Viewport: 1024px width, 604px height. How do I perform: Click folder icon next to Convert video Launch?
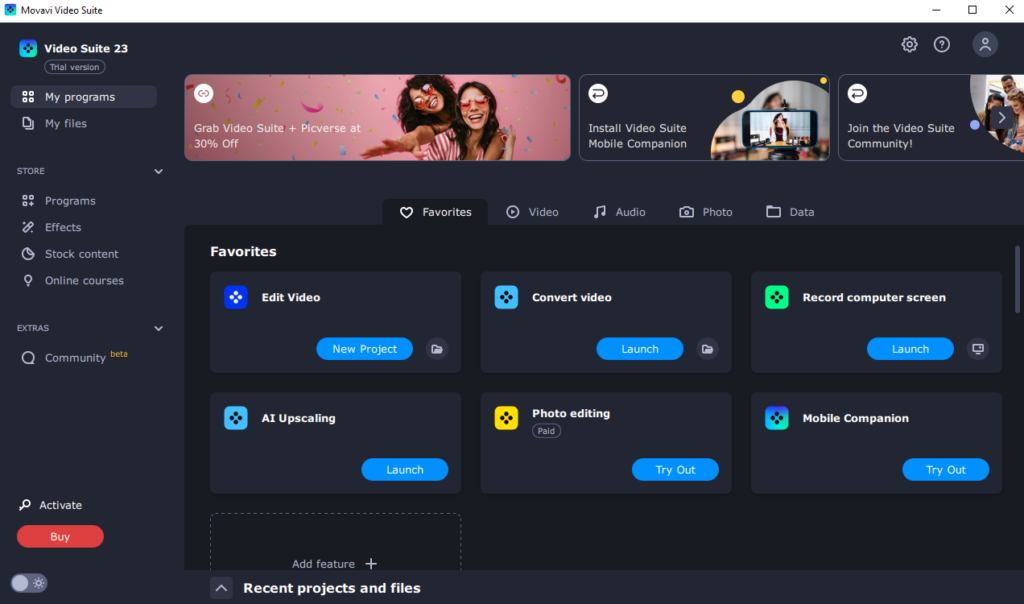707,349
